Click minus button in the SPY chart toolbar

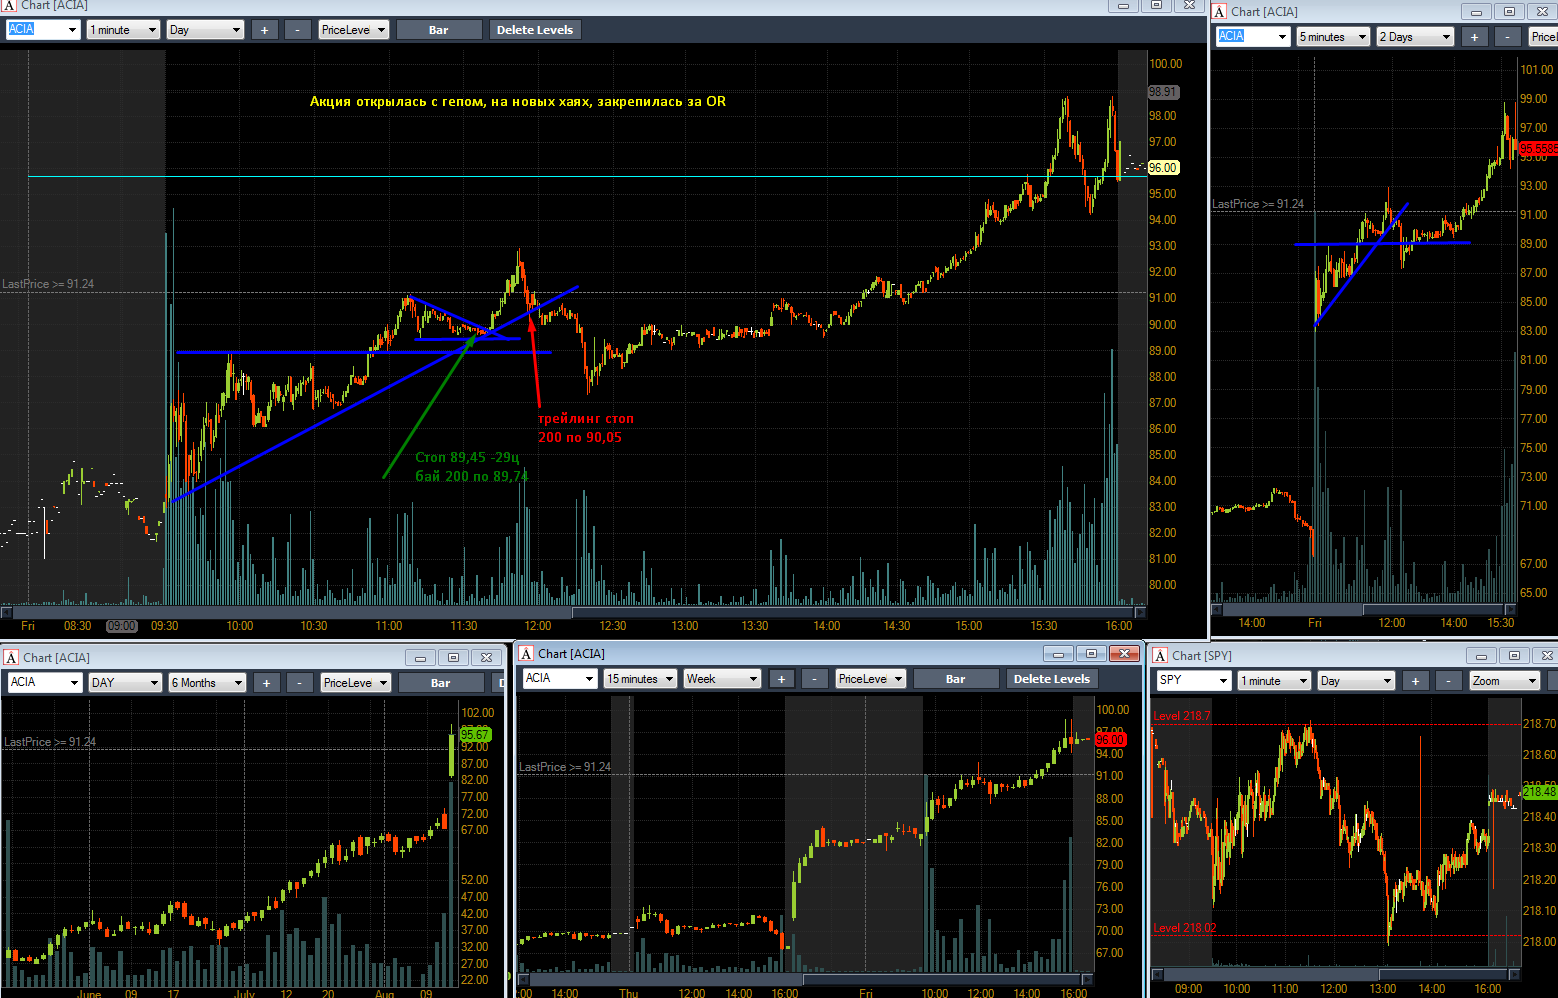coord(1449,681)
